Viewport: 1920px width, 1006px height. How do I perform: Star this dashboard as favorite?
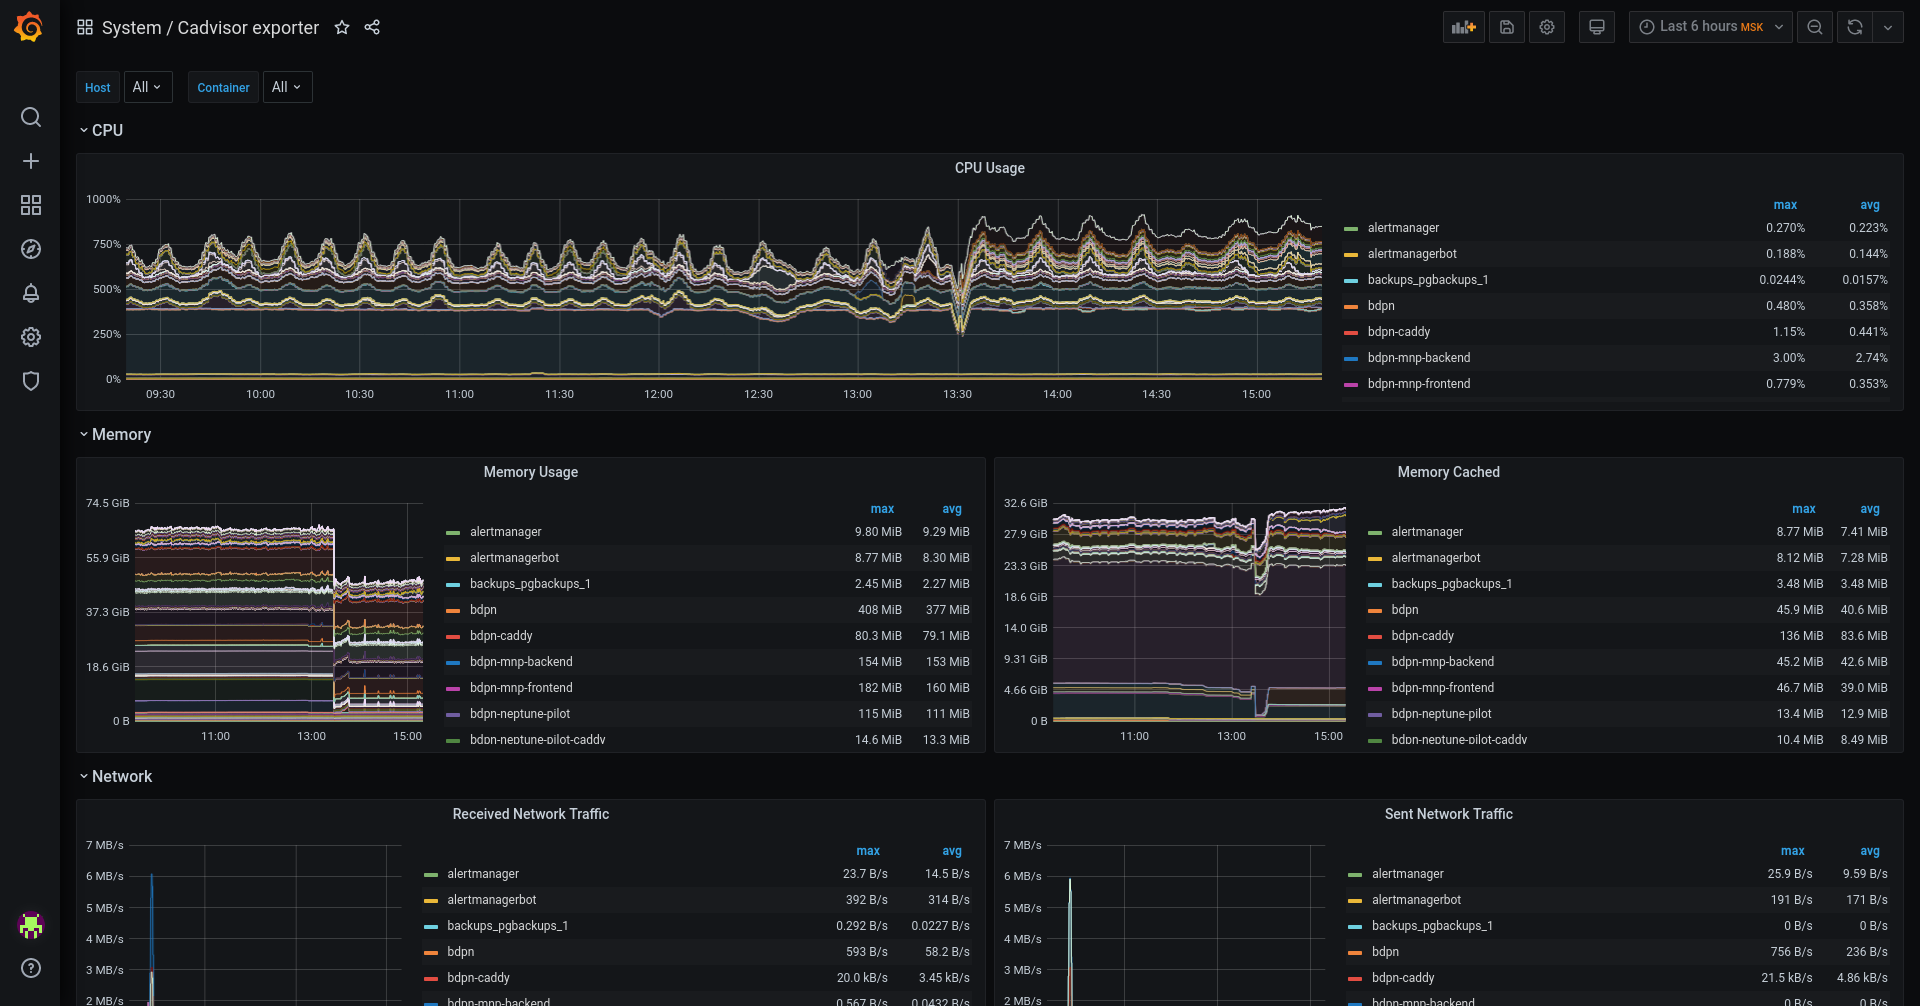pos(342,28)
